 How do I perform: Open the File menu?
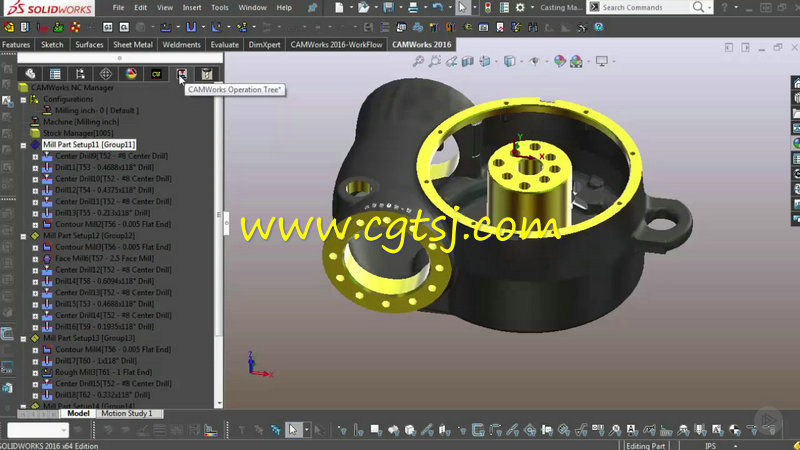tap(118, 8)
